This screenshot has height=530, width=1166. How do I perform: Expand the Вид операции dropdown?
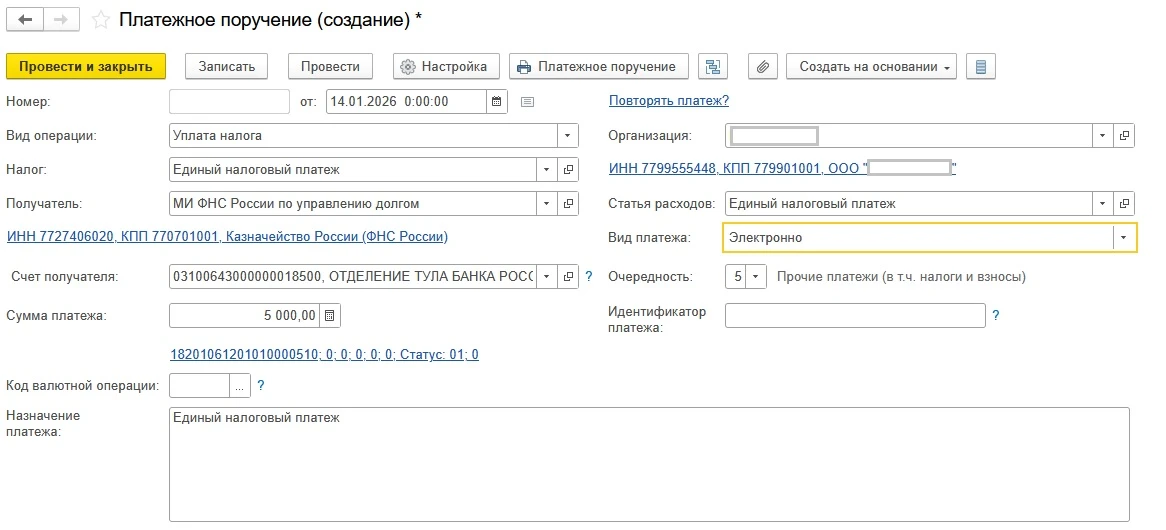click(568, 136)
